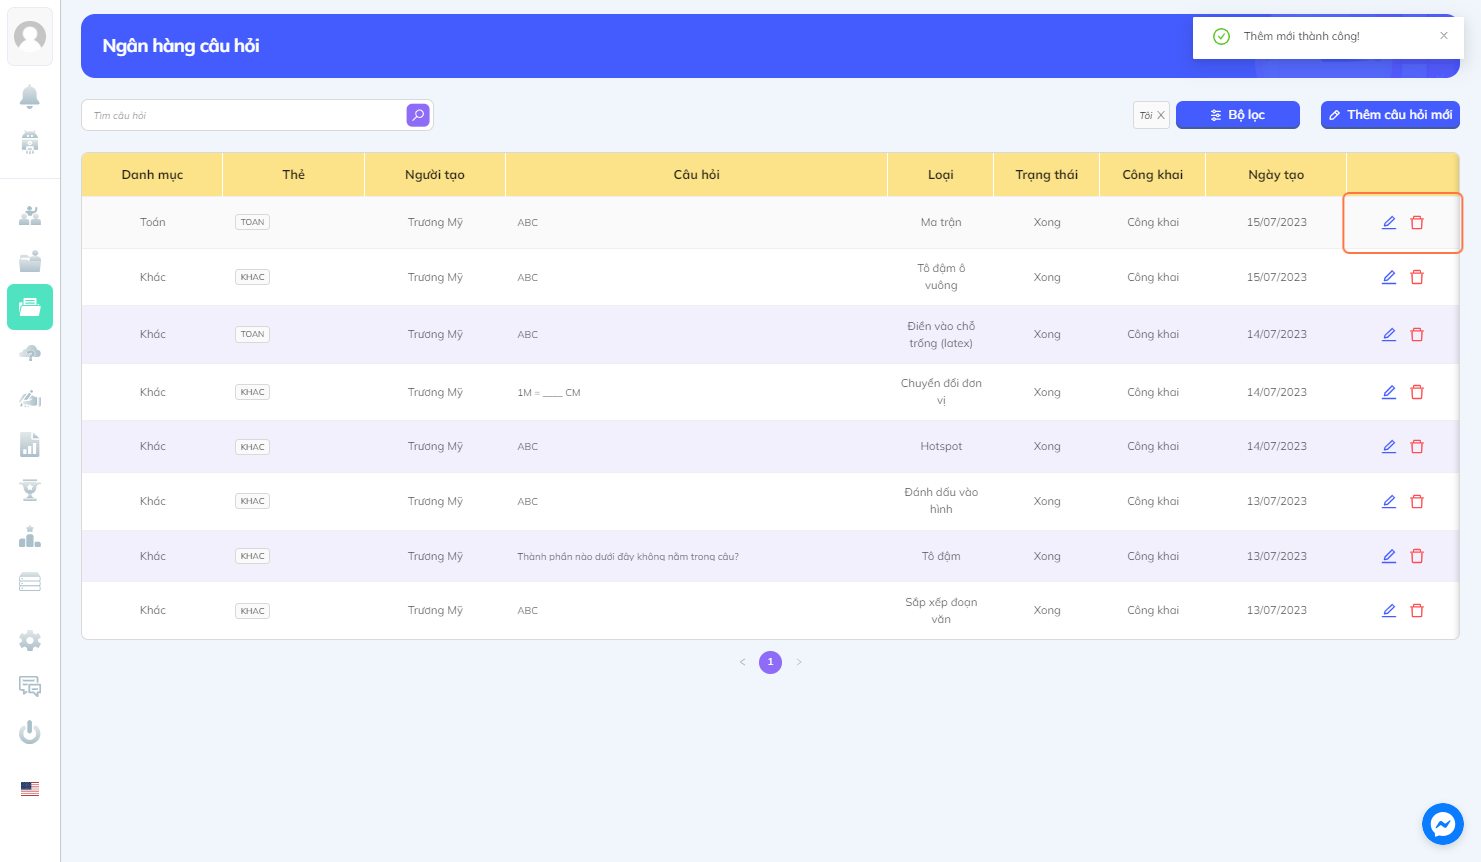Edit the Điền vào chỗ trống (latex) question
This screenshot has width=1481, height=862.
[x=1389, y=334]
